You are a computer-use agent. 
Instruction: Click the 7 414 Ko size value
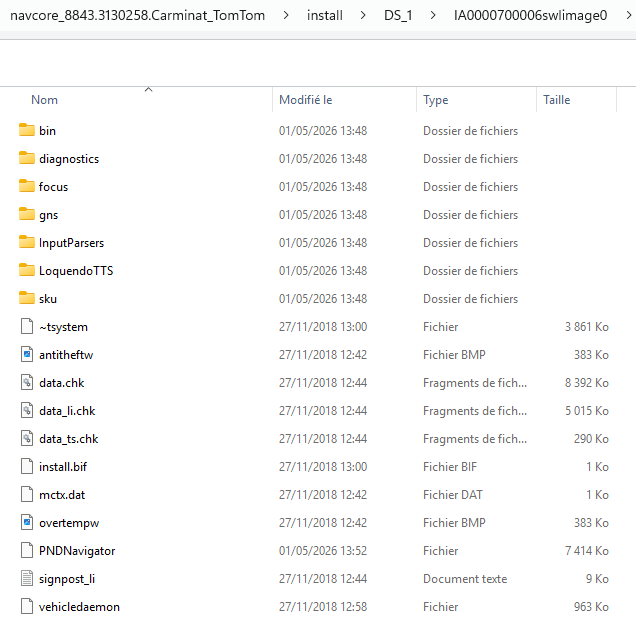(x=587, y=551)
